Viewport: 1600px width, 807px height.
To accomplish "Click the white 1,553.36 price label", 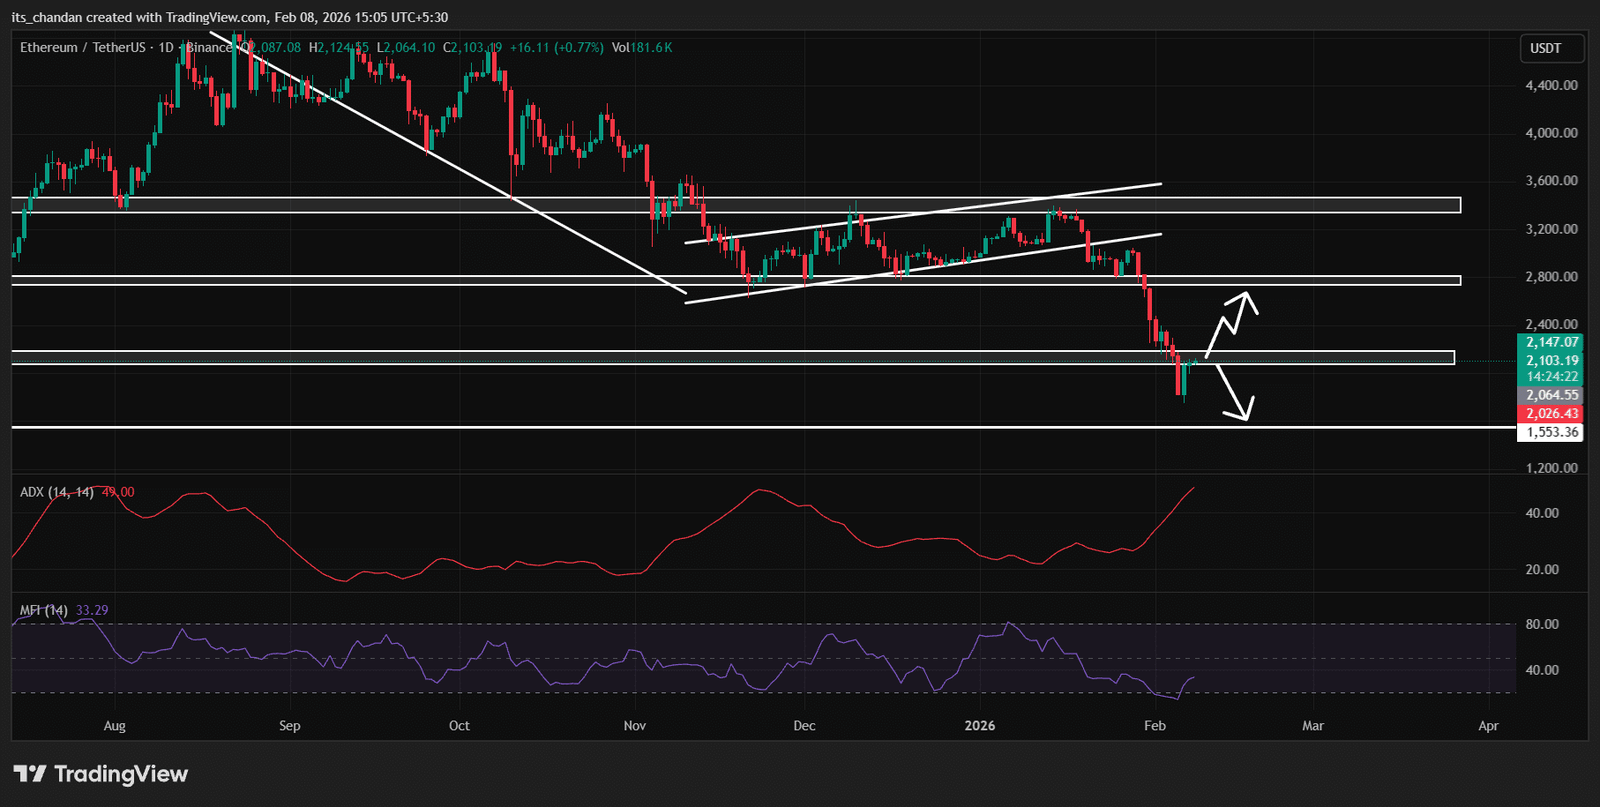I will coord(1551,432).
